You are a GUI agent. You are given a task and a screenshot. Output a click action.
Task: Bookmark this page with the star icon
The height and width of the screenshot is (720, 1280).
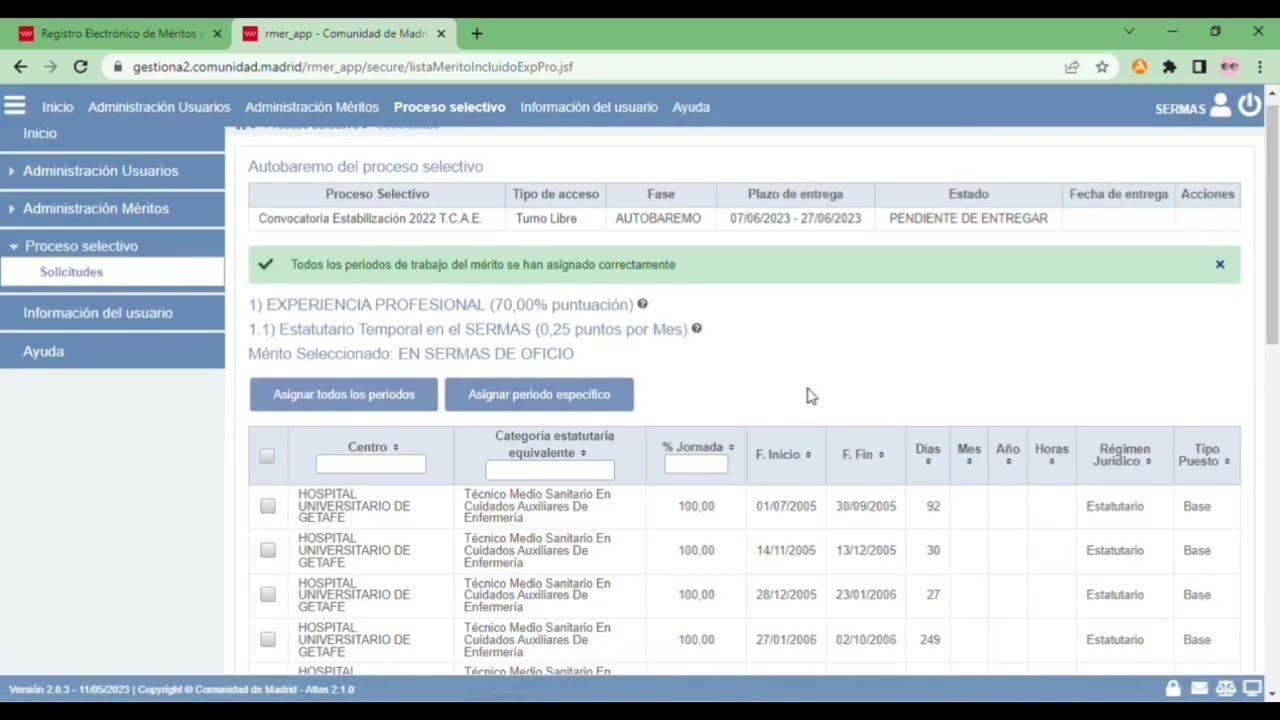tap(1102, 67)
